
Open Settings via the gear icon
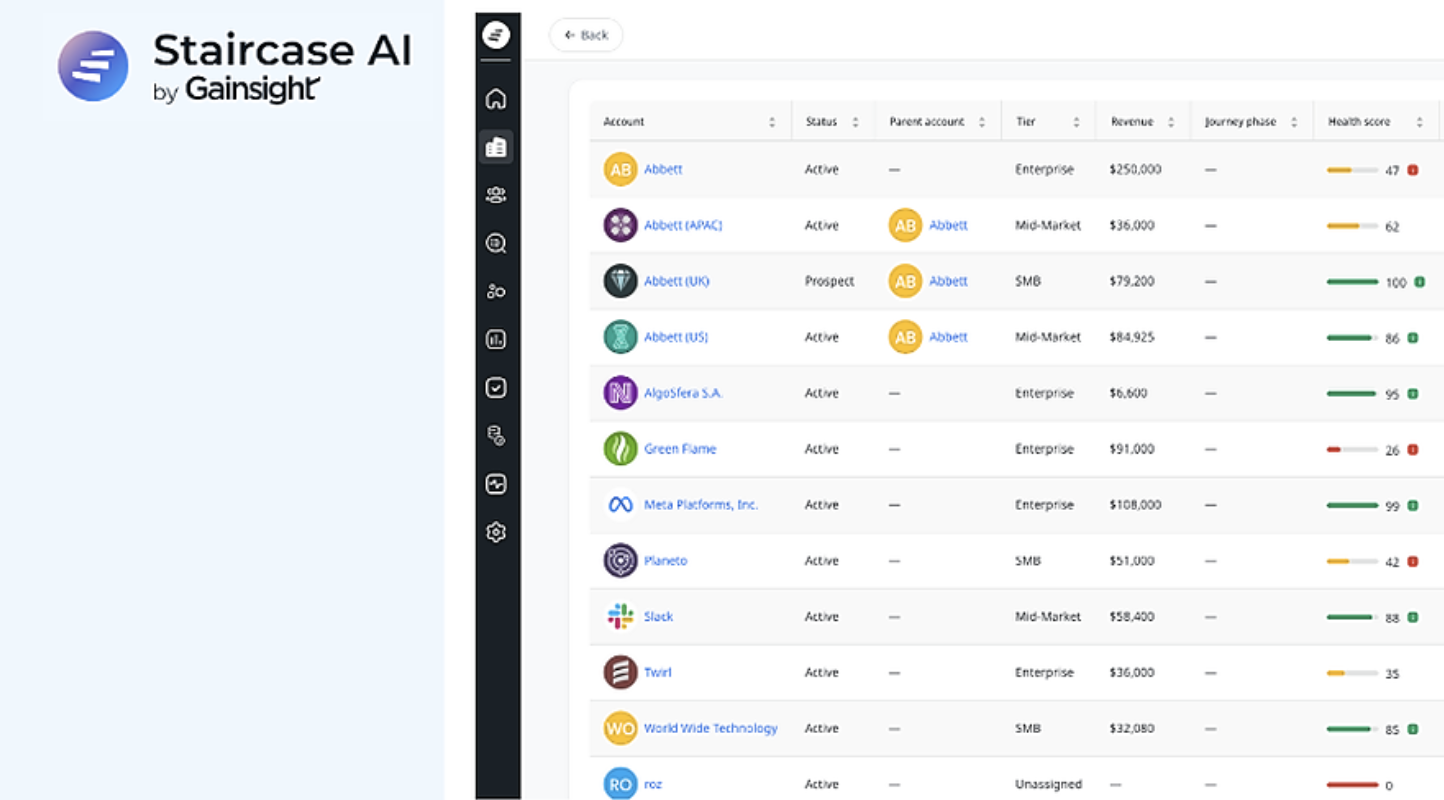click(x=496, y=531)
